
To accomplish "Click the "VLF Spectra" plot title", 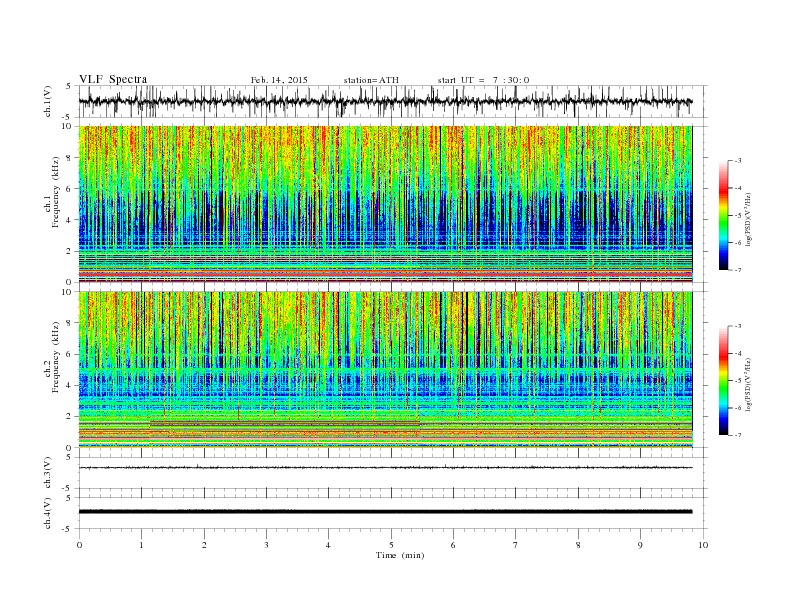I will 113,79.
